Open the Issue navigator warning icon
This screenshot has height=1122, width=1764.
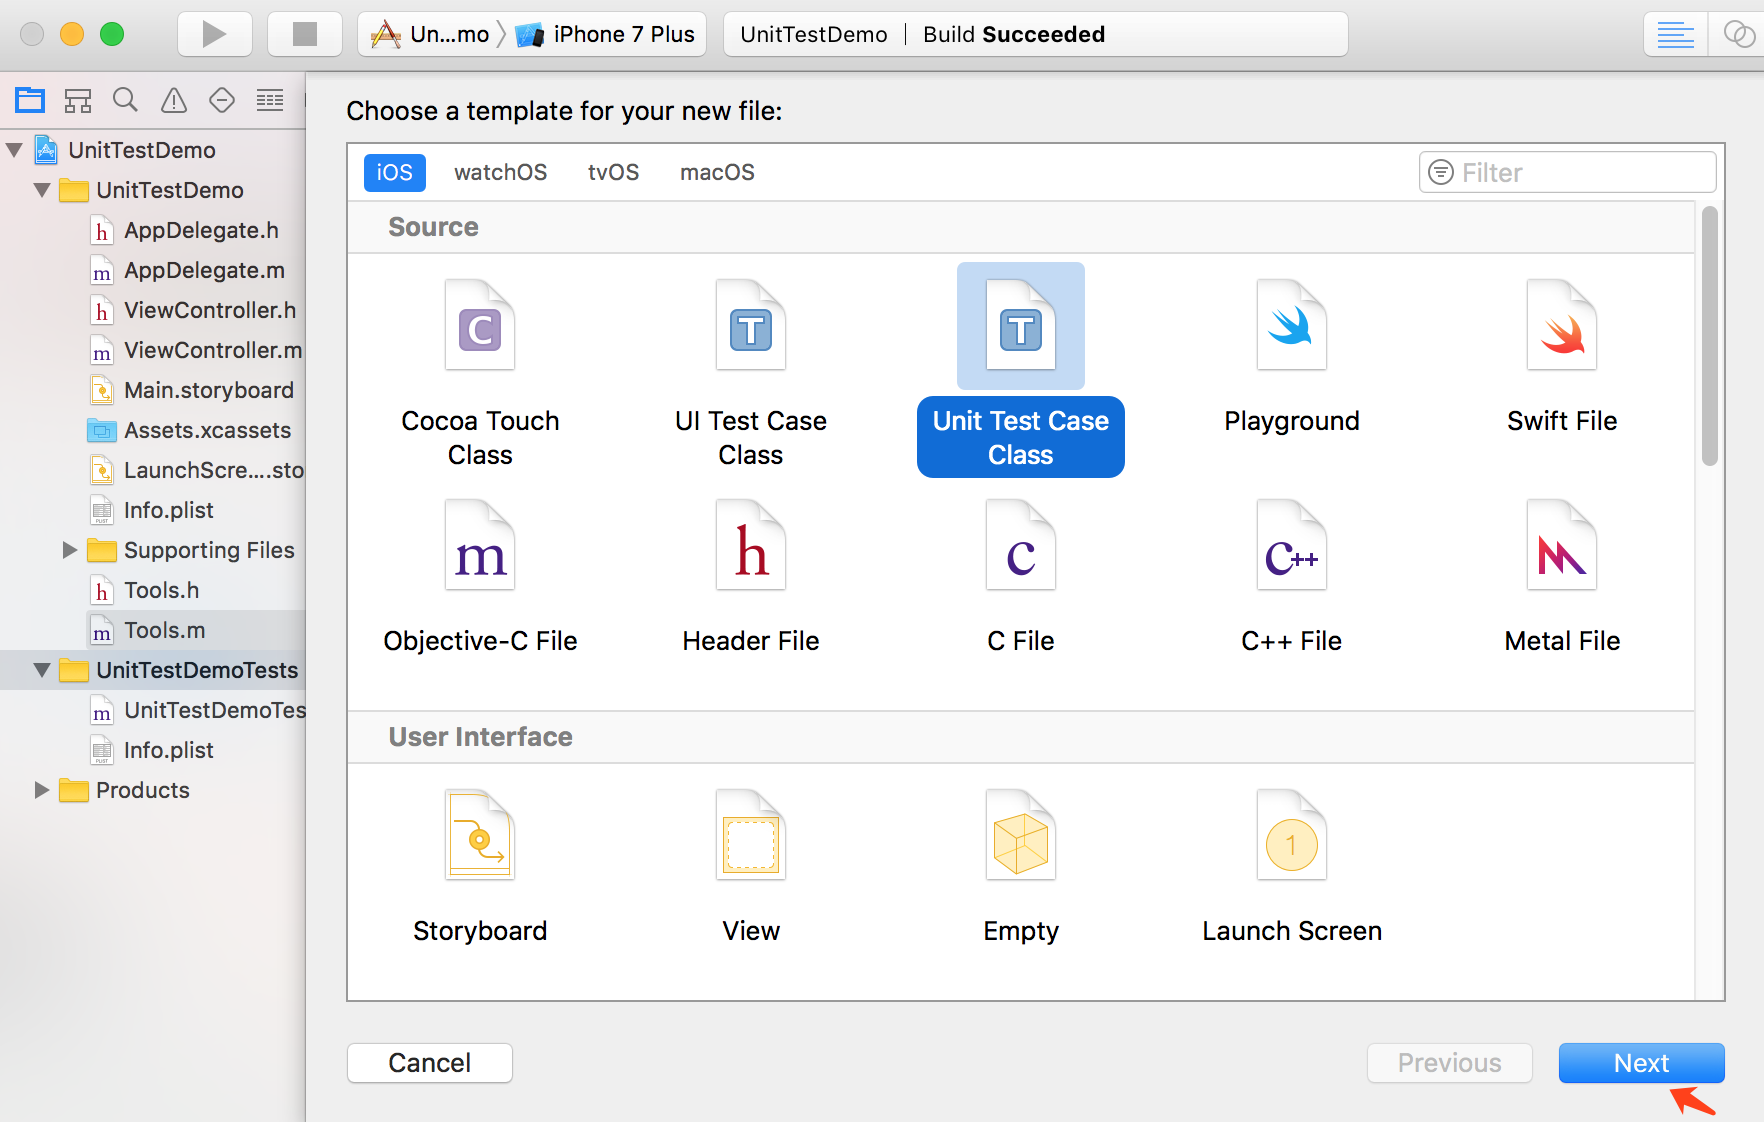click(x=174, y=100)
